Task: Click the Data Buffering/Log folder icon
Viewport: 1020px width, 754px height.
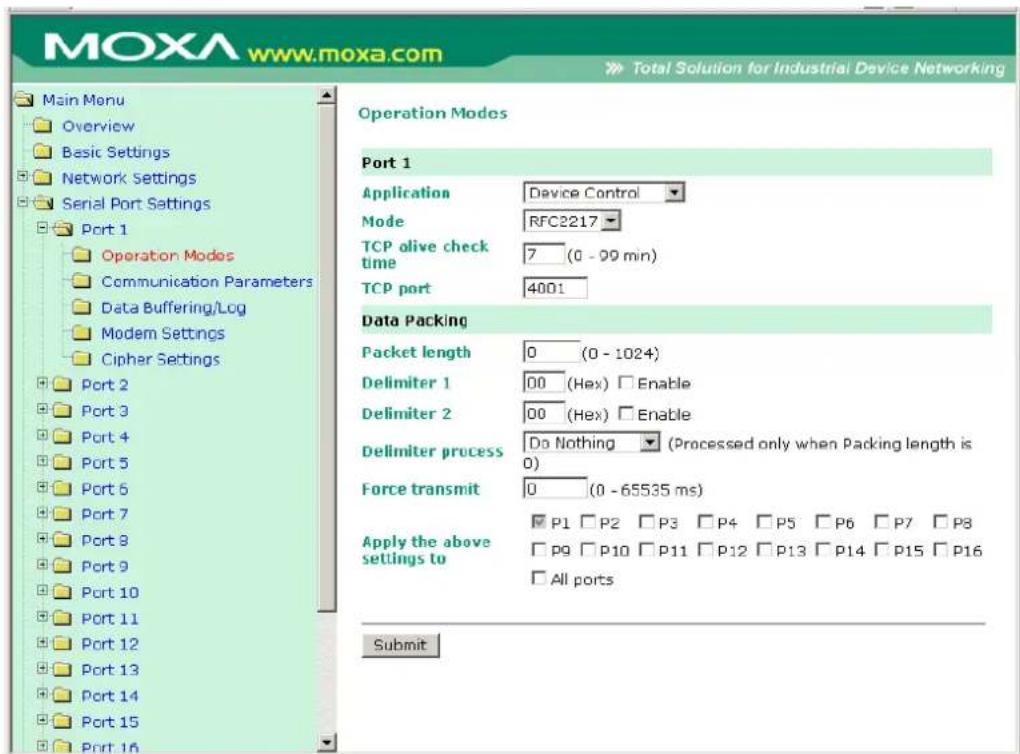Action: click(81, 307)
